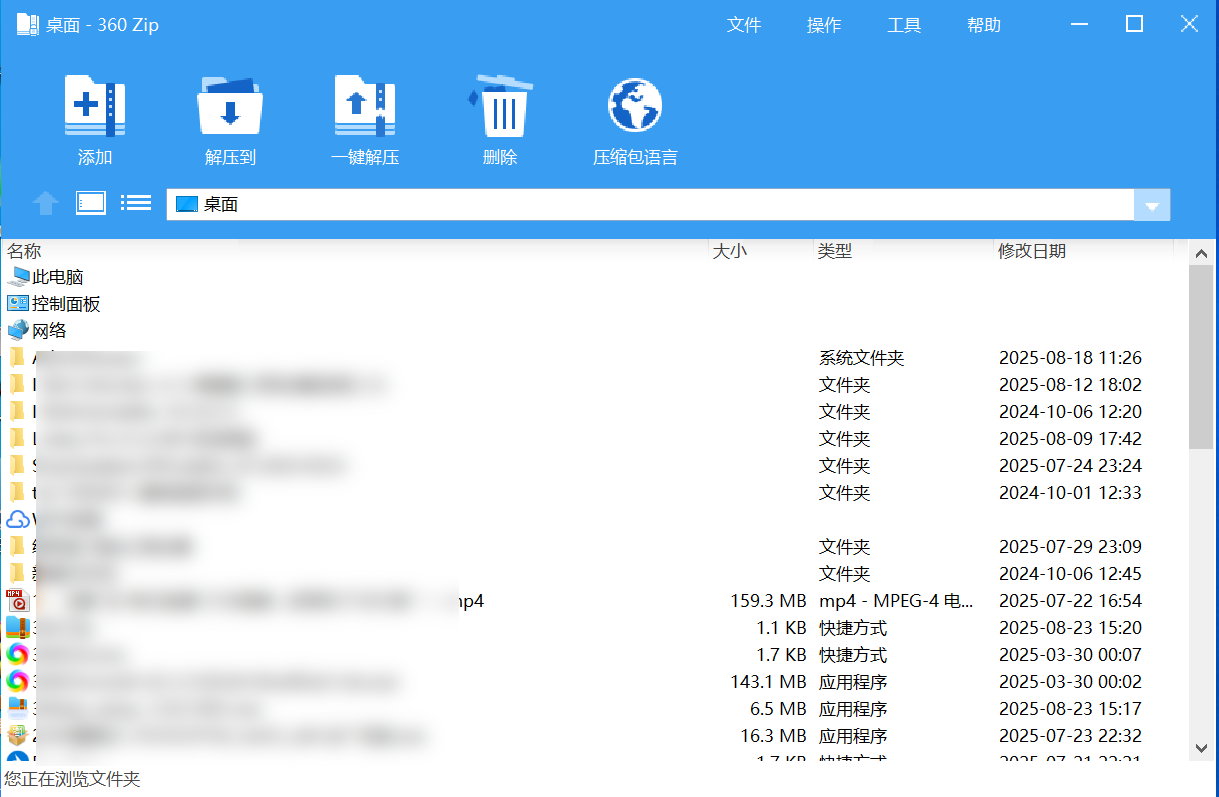This screenshot has width=1219, height=797.
Task: Click the 桌面 address path field
Action: [650, 204]
